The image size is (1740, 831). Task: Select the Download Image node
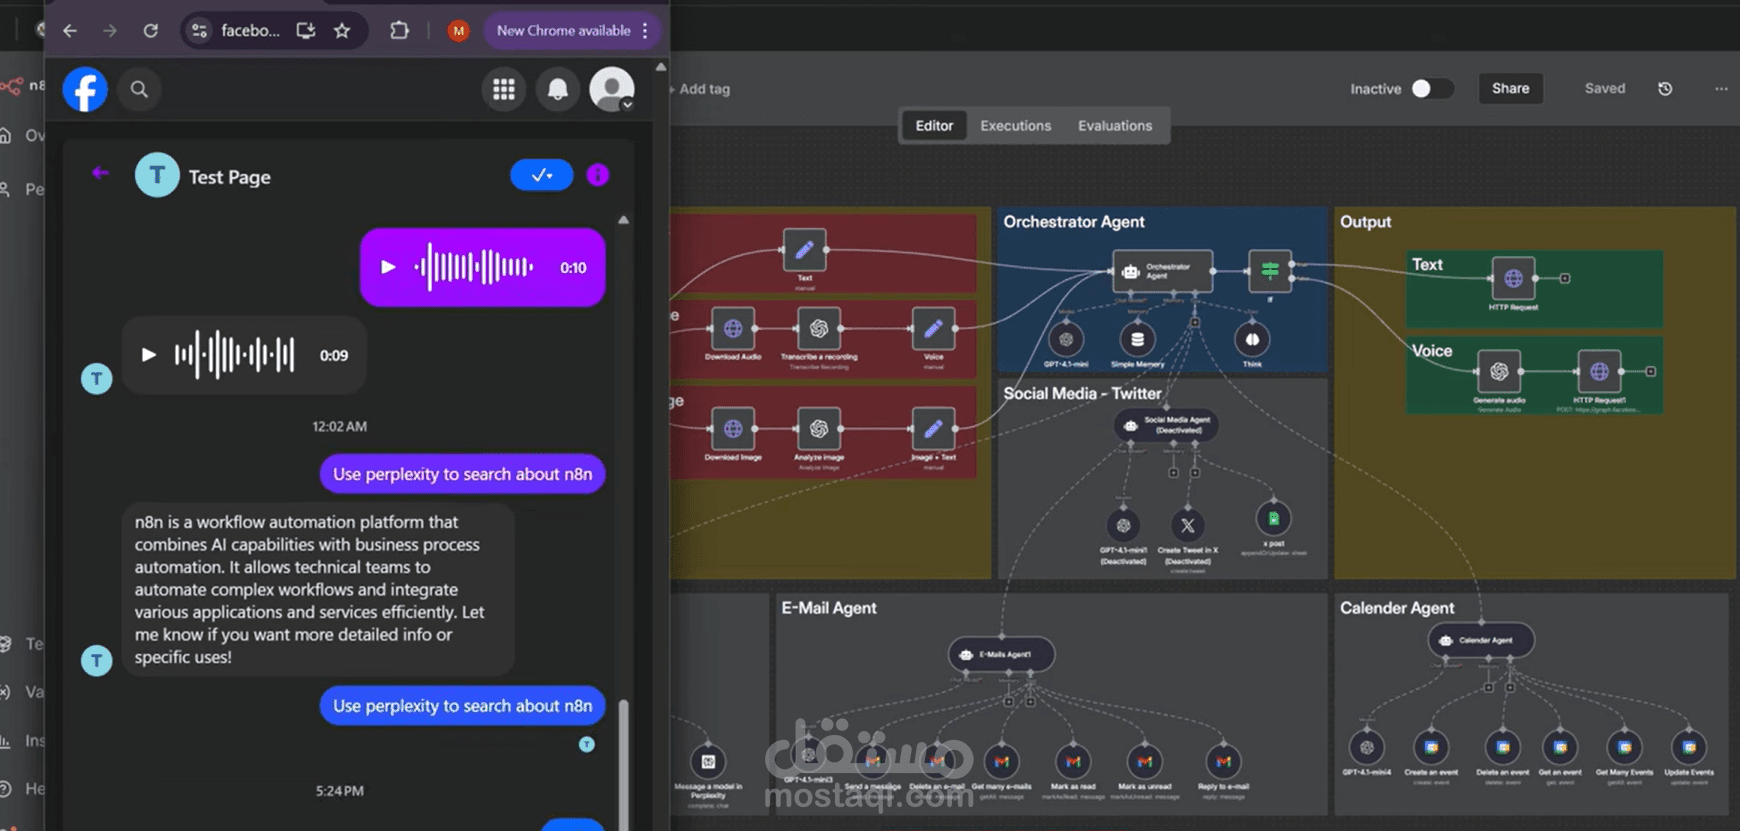(733, 429)
